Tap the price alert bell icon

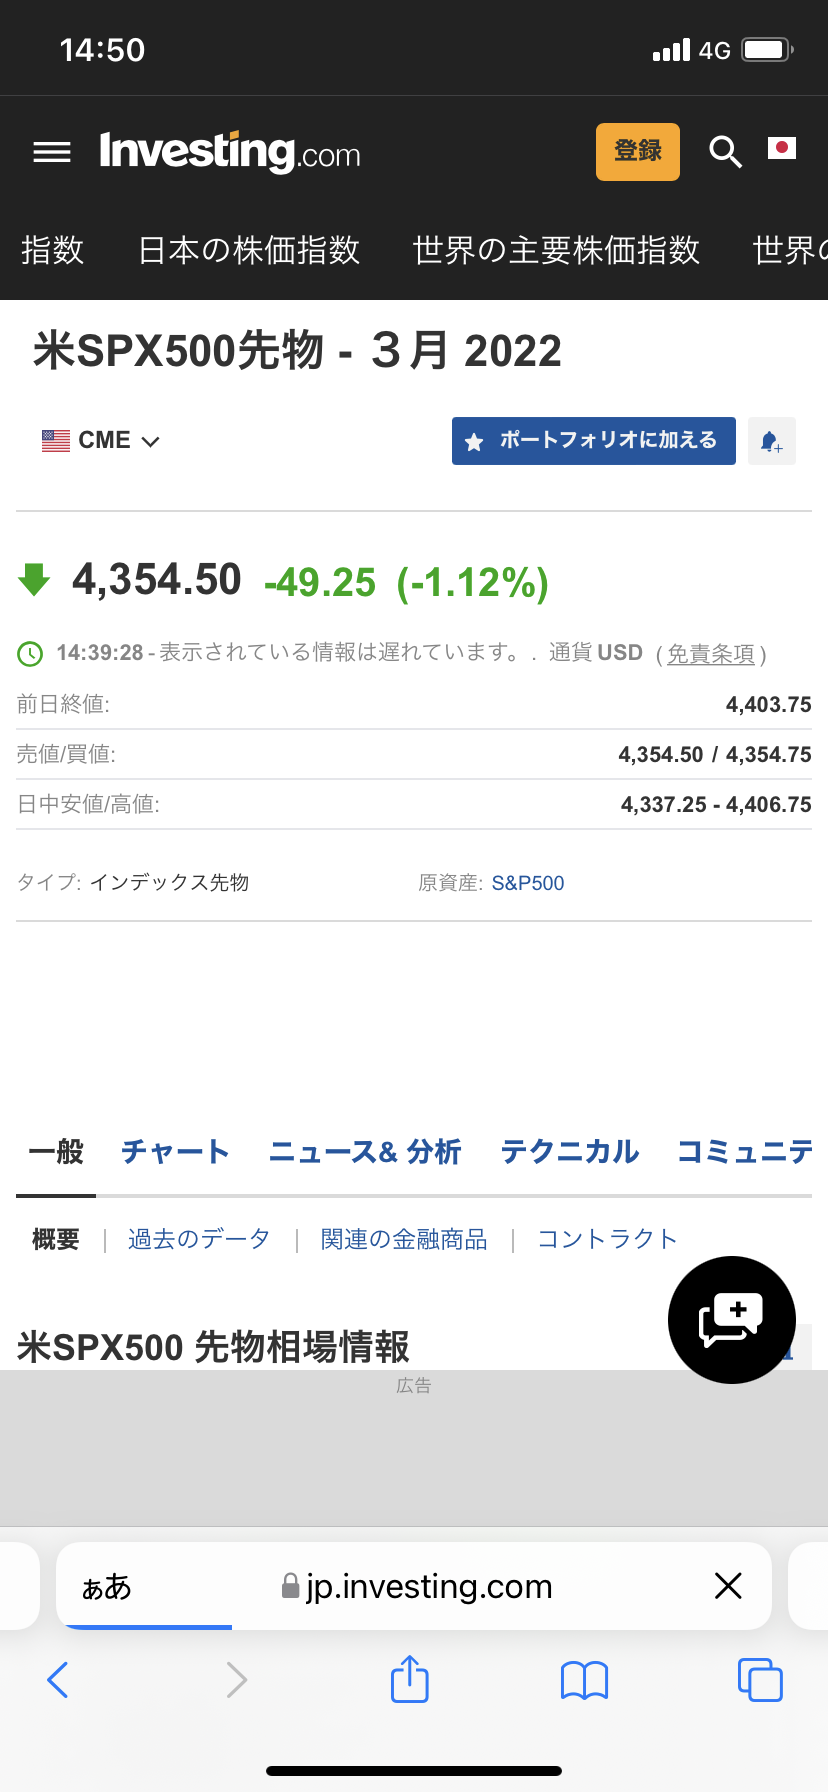click(x=771, y=441)
